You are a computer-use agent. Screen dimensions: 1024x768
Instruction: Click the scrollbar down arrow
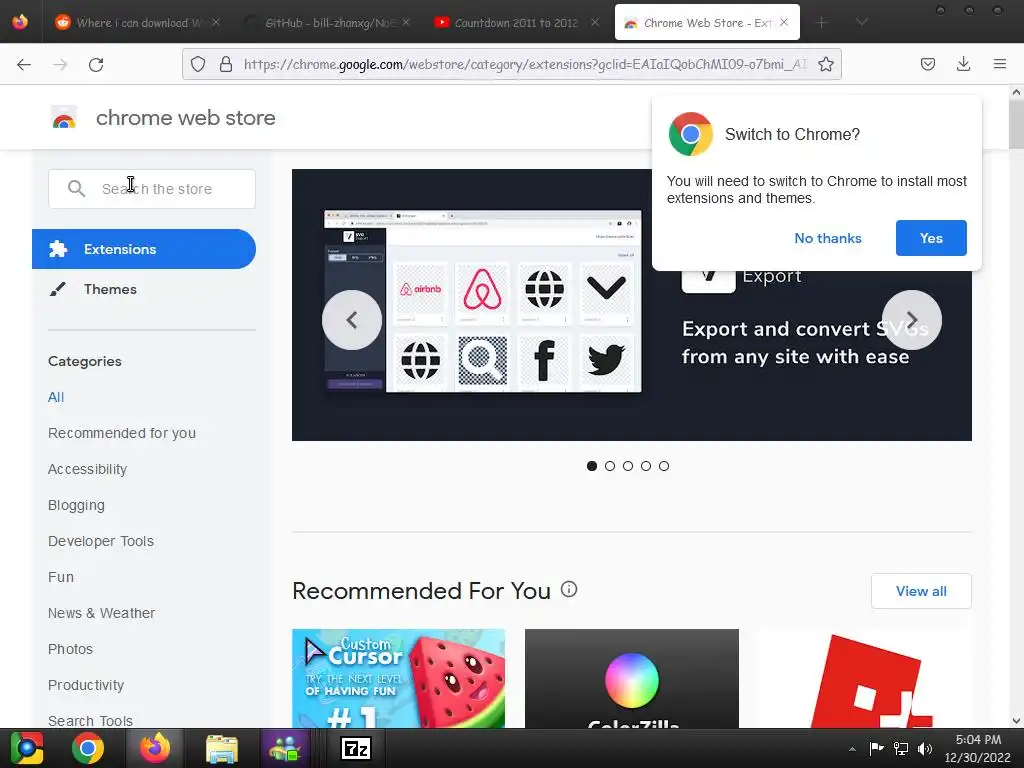pyautogui.click(x=1016, y=721)
